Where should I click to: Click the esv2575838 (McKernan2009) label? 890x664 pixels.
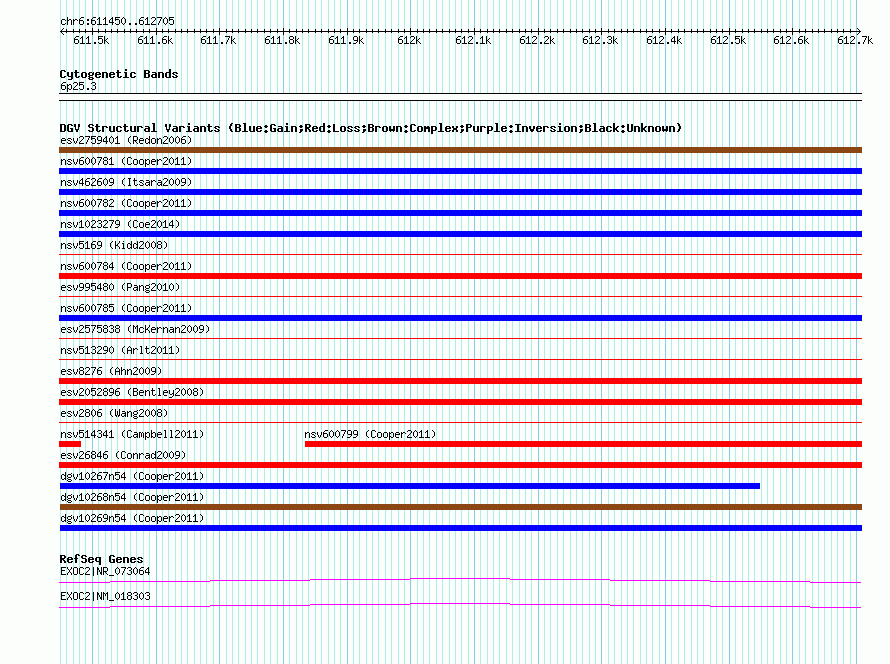pos(135,329)
